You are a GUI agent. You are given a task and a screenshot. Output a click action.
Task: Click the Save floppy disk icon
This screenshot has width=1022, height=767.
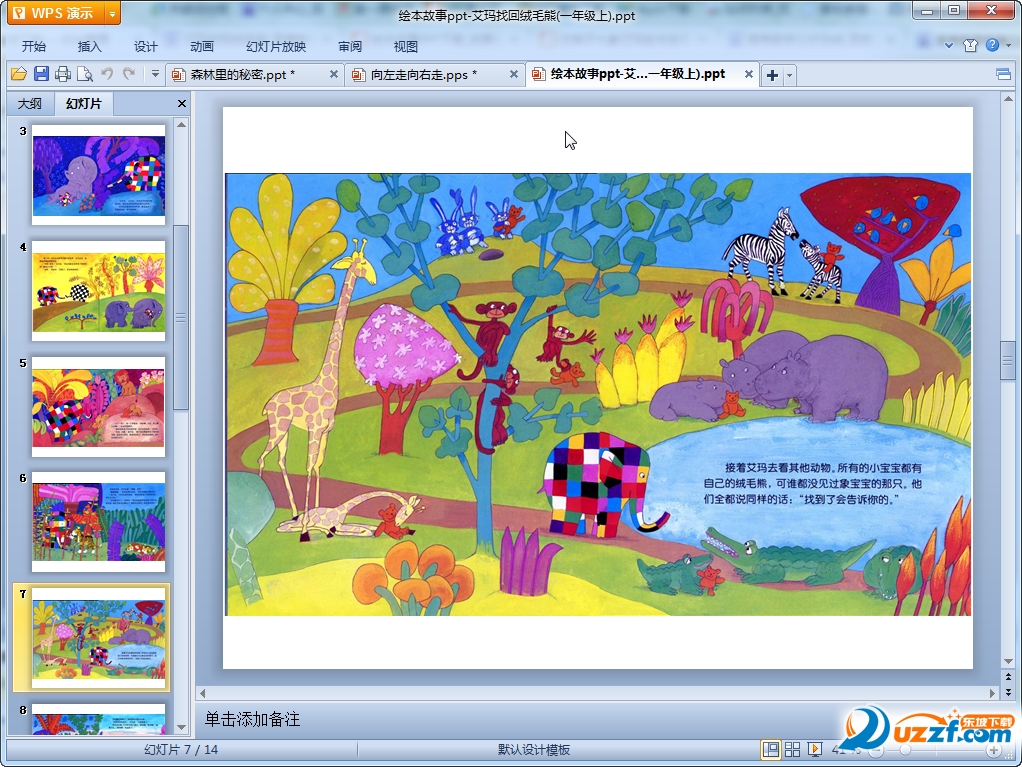[x=41, y=74]
